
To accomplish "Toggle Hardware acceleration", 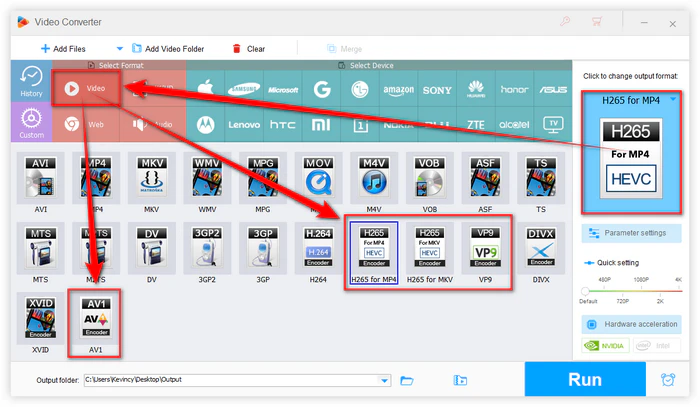I will click(x=631, y=324).
